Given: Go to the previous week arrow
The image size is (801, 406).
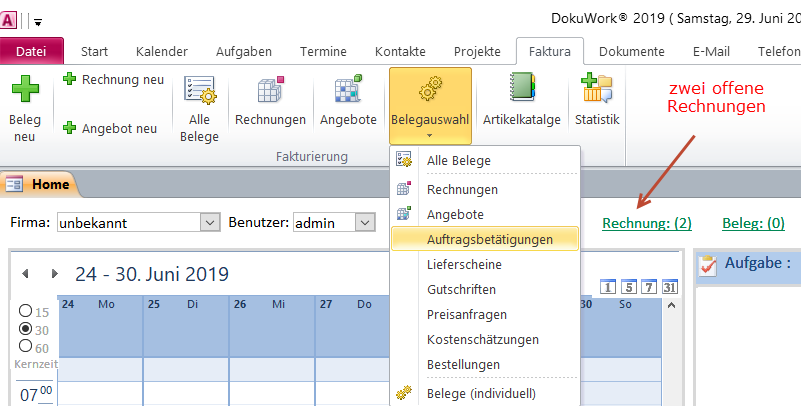Looking at the screenshot, I should click(26, 273).
